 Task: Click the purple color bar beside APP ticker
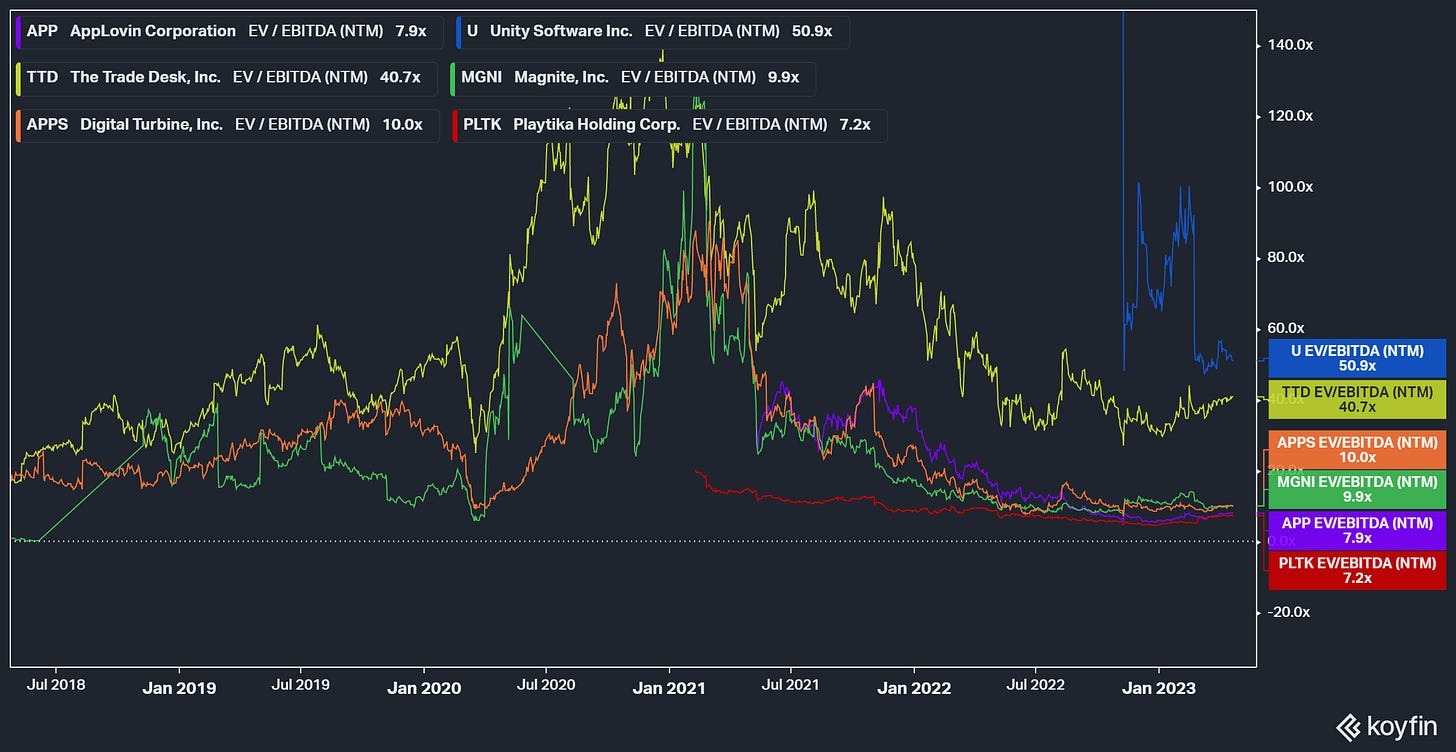pyautogui.click(x=18, y=31)
